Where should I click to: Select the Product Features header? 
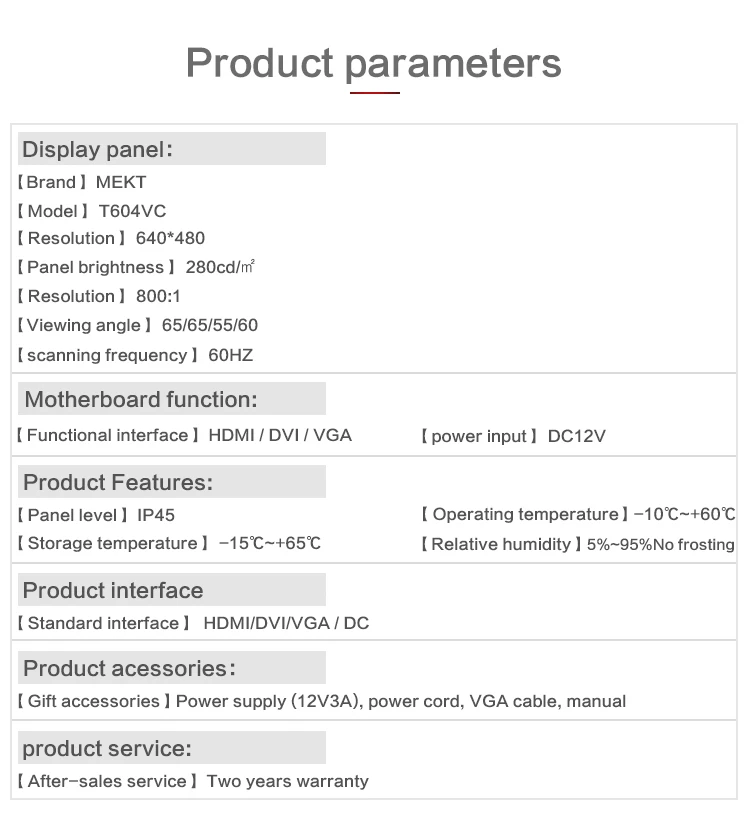(172, 481)
